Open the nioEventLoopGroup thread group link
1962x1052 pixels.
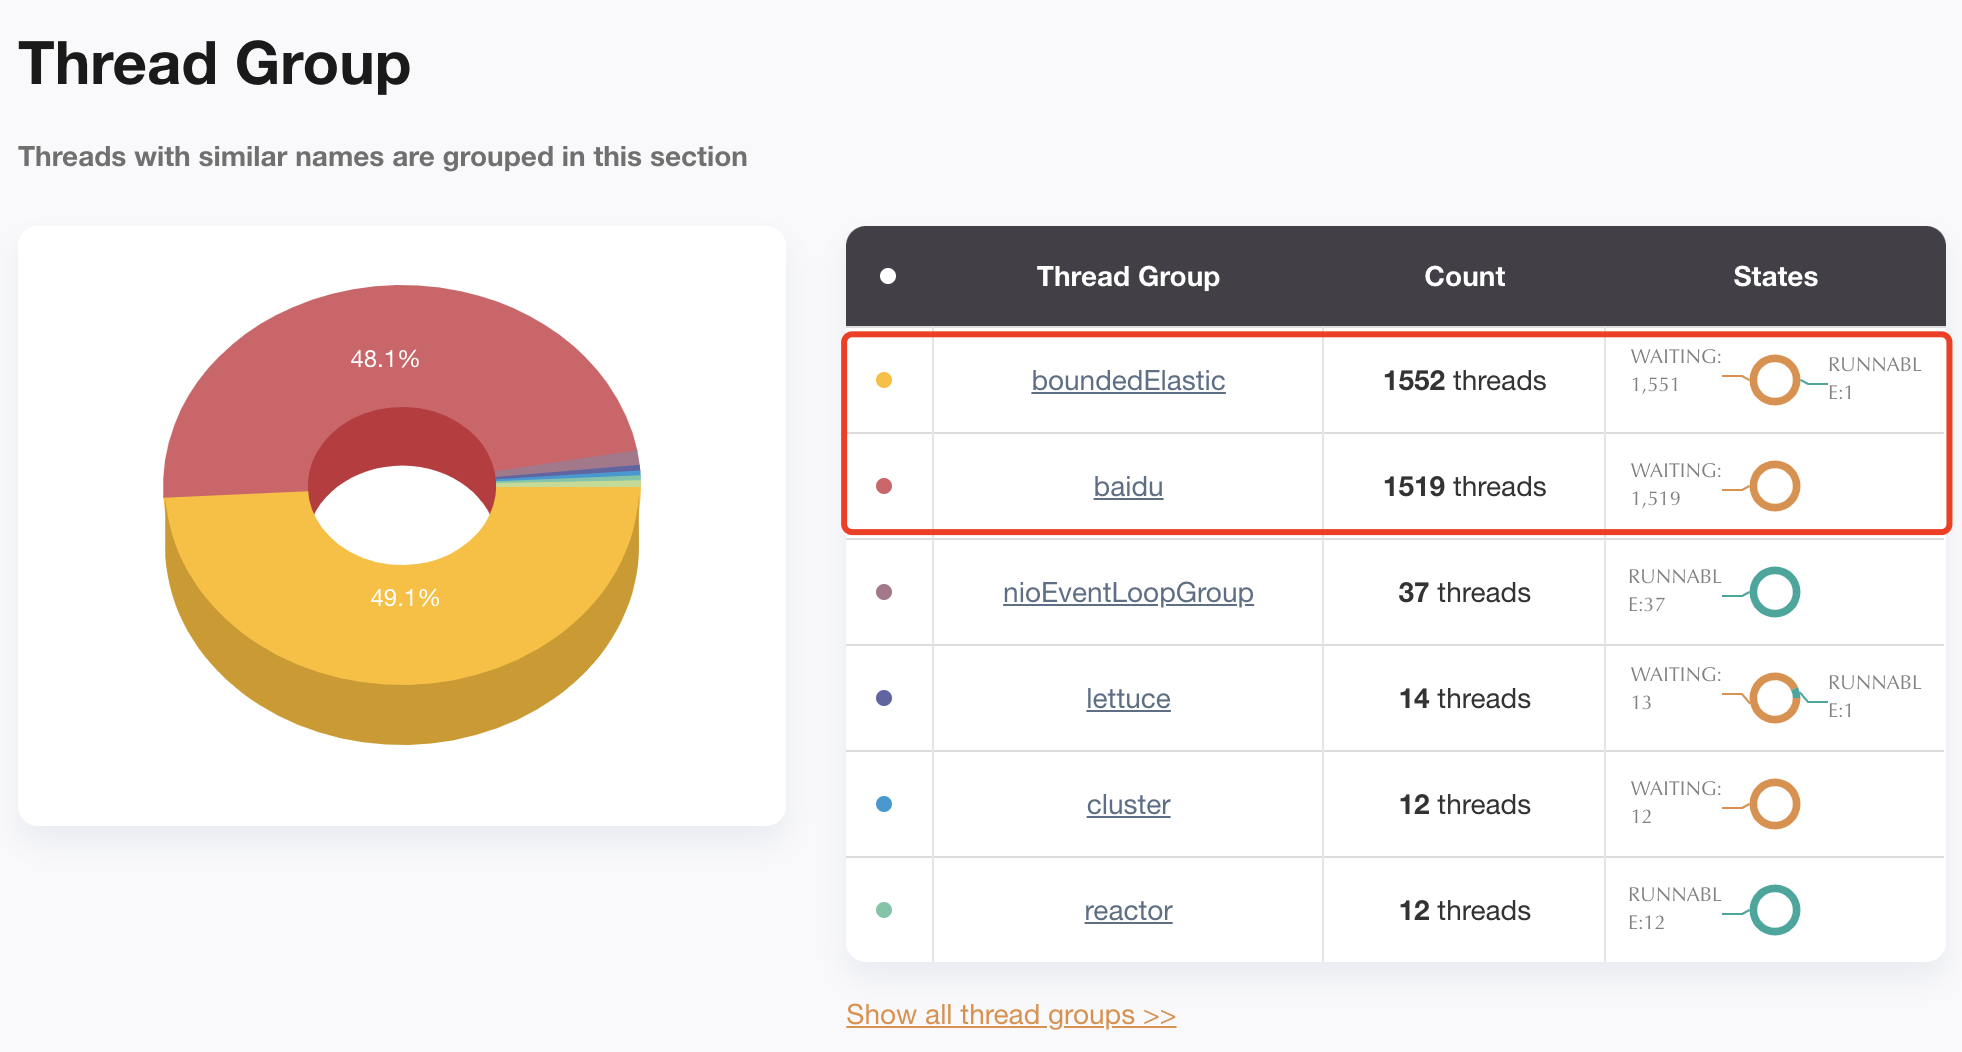point(1128,593)
